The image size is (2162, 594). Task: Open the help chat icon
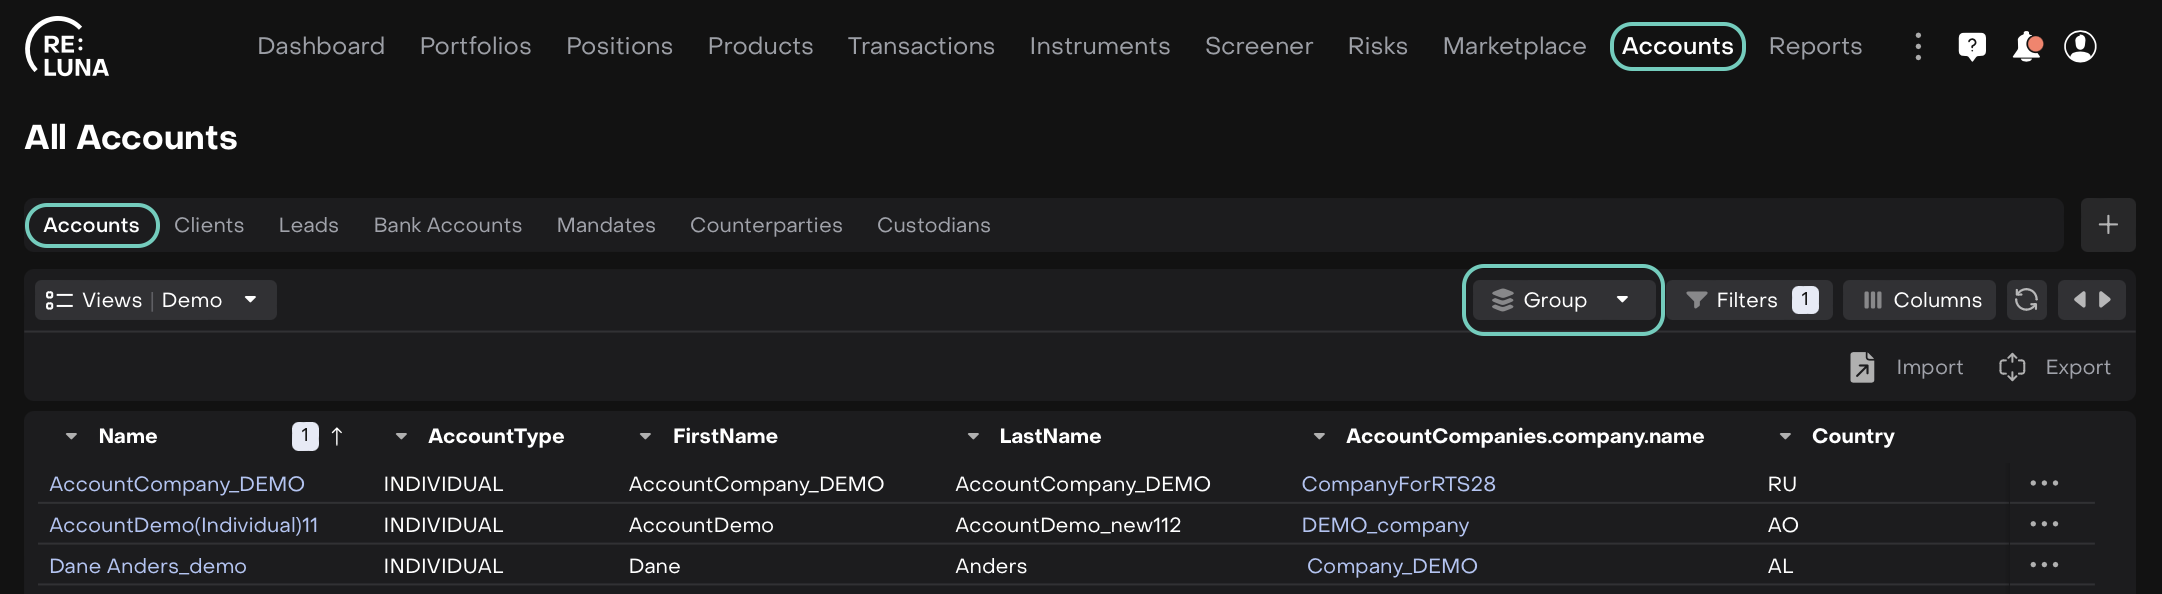(1971, 47)
